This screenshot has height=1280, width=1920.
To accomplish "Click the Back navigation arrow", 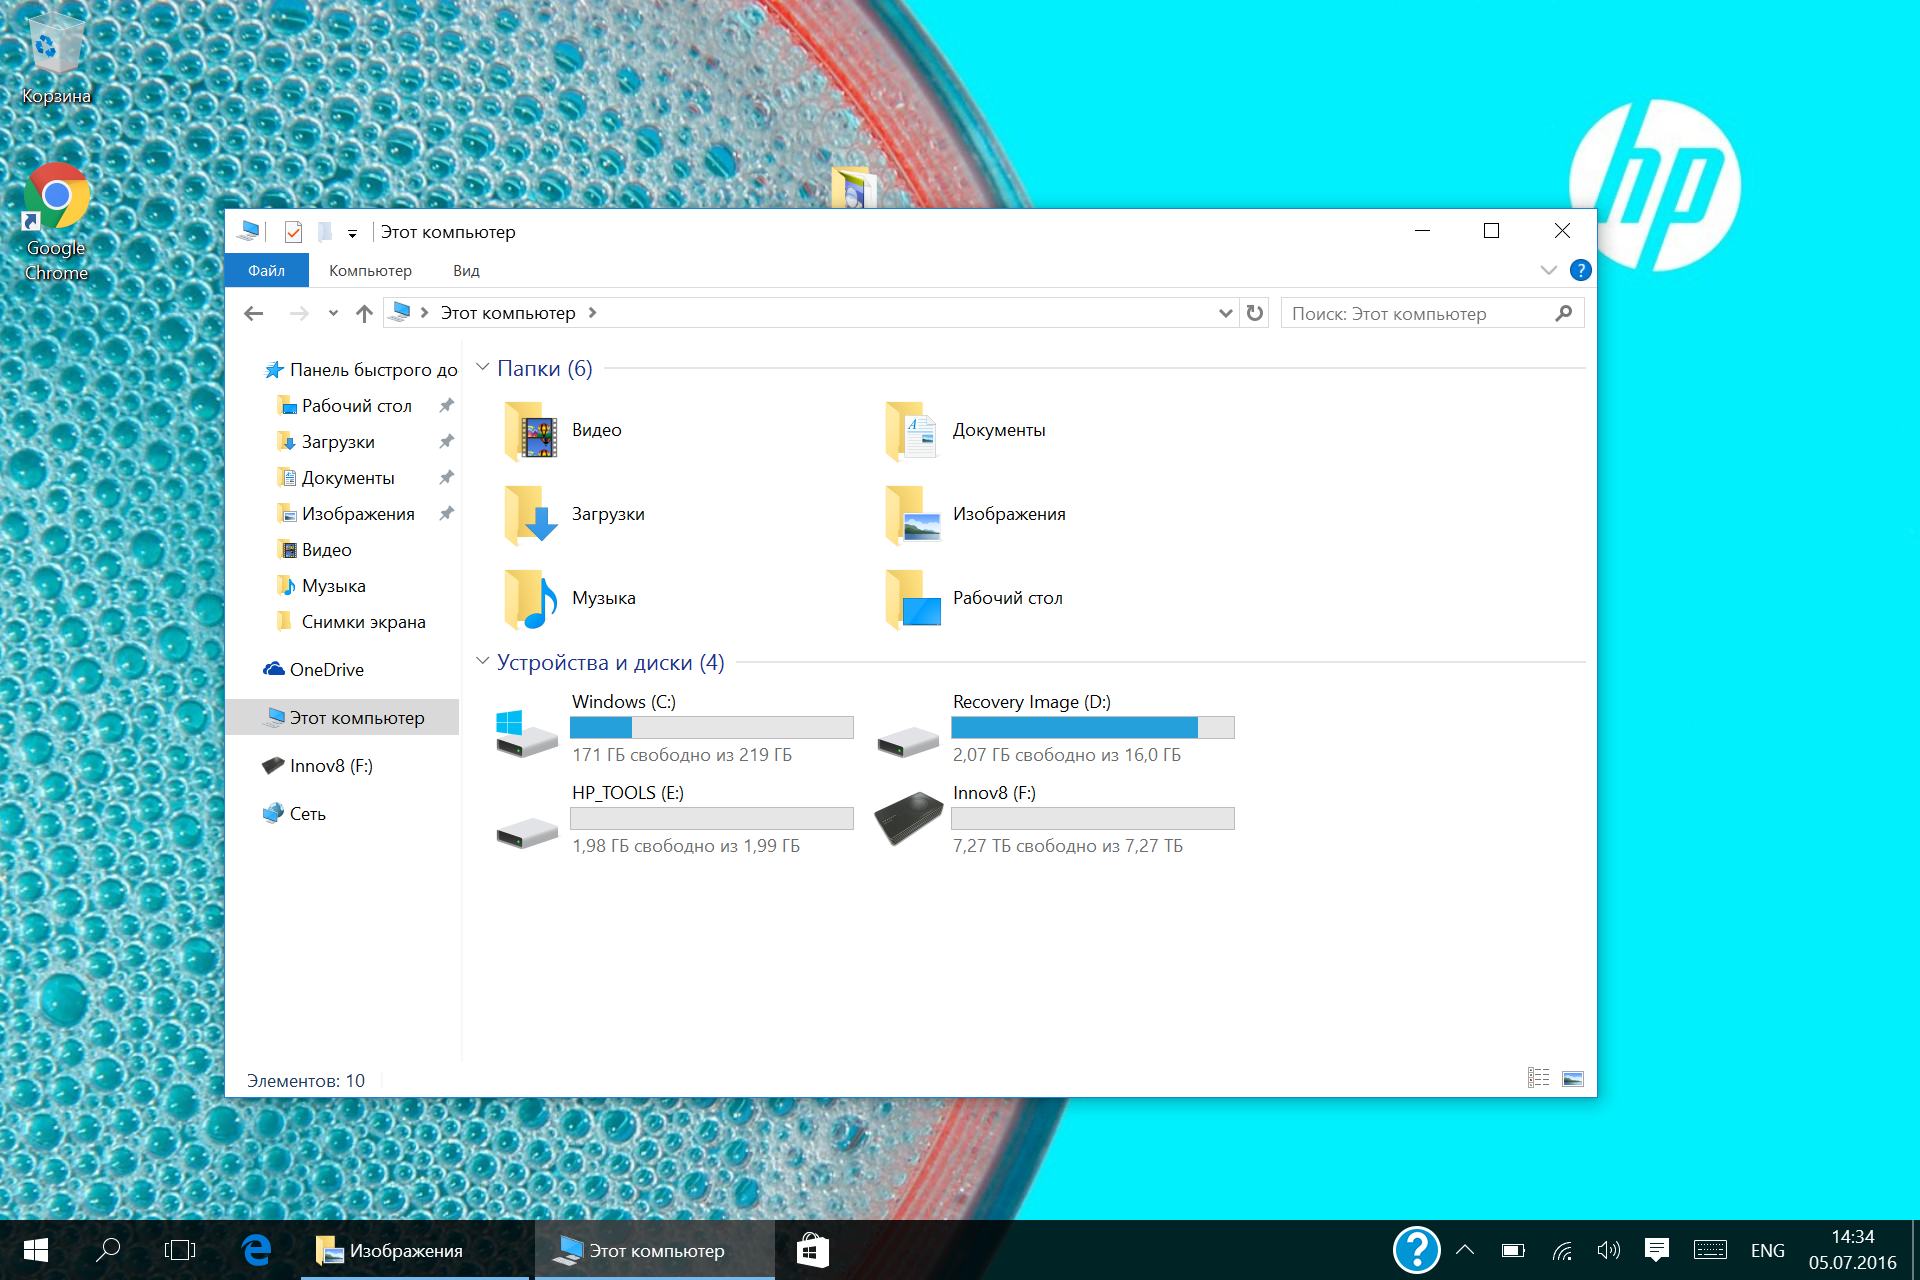I will point(254,314).
